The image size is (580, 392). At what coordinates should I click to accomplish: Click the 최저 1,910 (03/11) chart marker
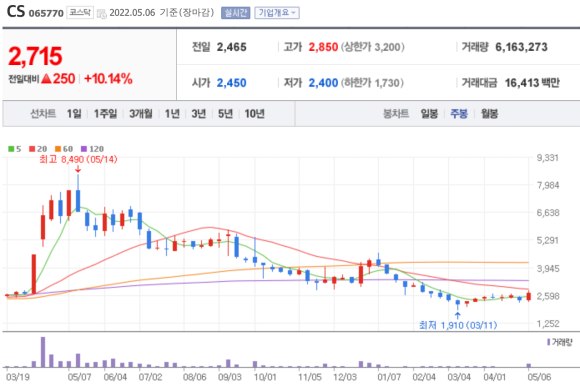(x=458, y=325)
